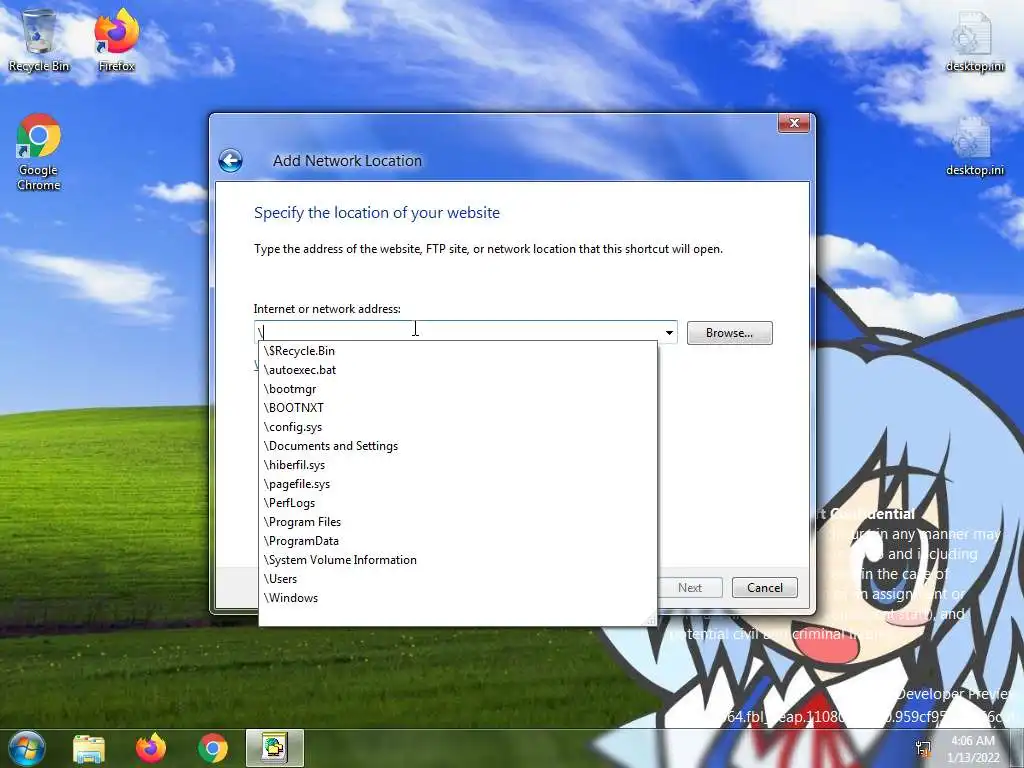Viewport: 1024px width, 768px height.
Task: Grab the autocomplete list resize grip
Action: [651, 620]
